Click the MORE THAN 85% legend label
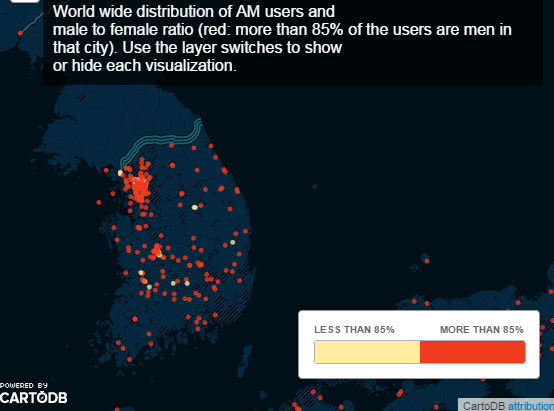Image resolution: width=554 pixels, height=411 pixels. point(482,330)
